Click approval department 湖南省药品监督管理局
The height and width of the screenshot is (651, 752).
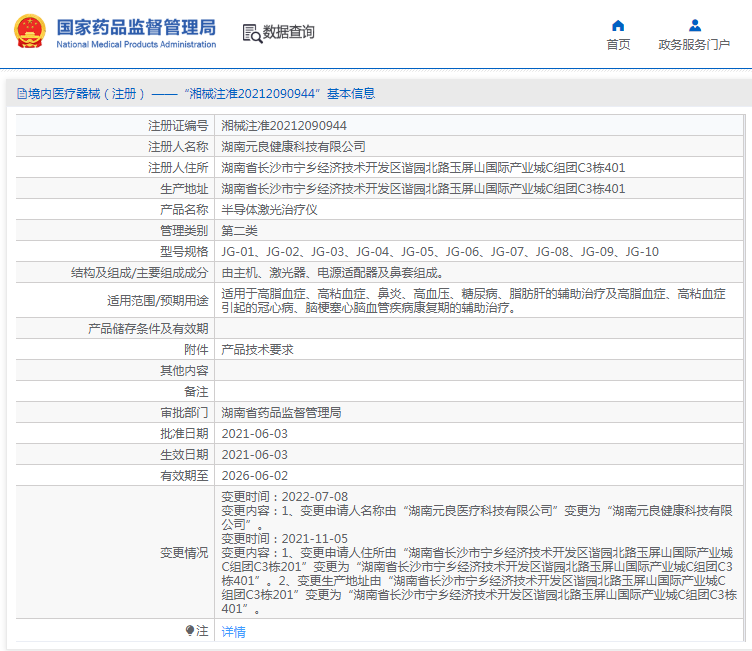[282, 413]
